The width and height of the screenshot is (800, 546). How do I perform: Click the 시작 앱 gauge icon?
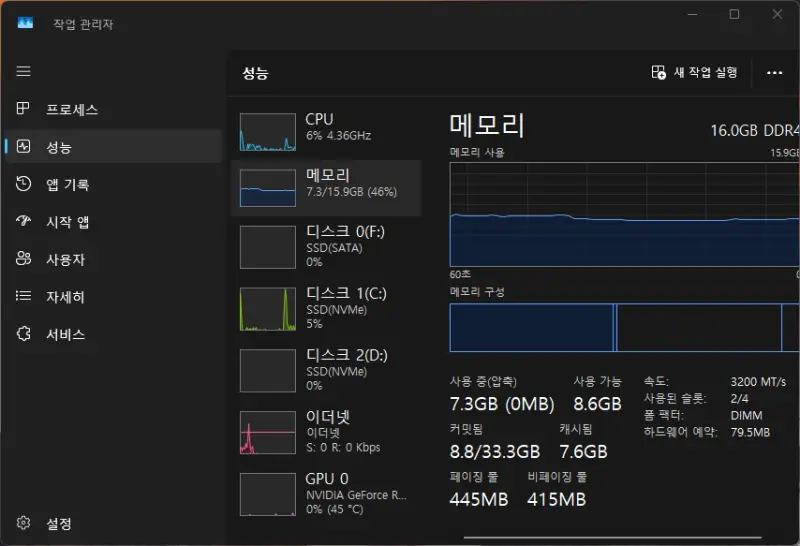23,220
